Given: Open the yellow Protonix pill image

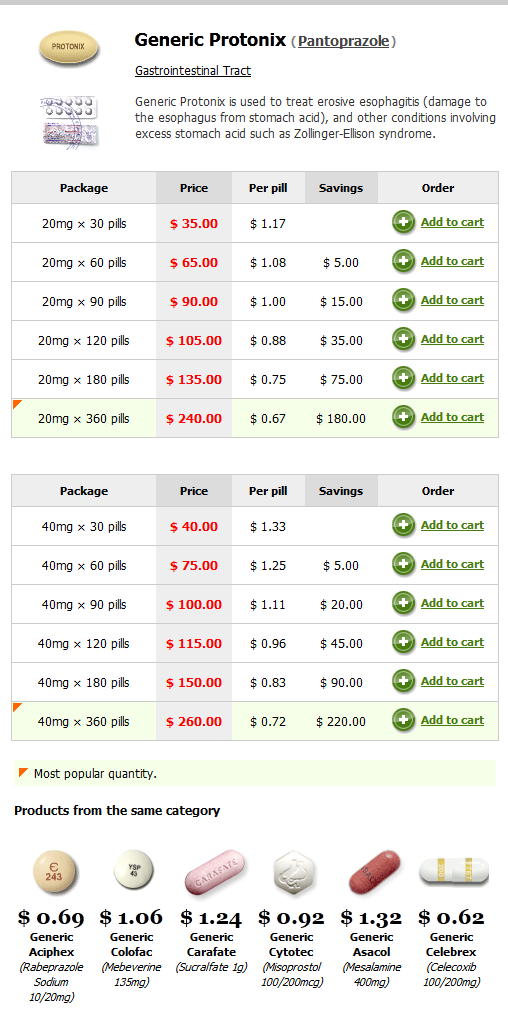Looking at the screenshot, I should [x=68, y=48].
